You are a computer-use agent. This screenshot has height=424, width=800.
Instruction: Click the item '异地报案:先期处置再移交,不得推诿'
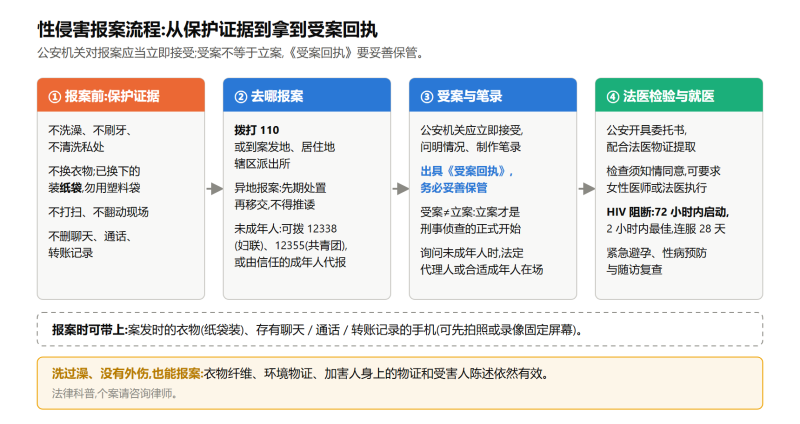[x=280, y=196]
